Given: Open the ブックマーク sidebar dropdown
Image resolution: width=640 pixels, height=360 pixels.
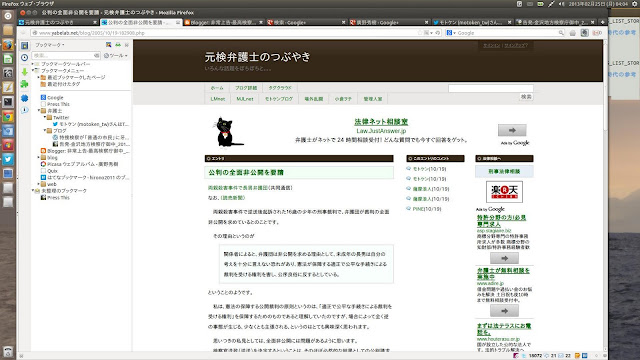Looking at the screenshot, I should pos(49,45).
